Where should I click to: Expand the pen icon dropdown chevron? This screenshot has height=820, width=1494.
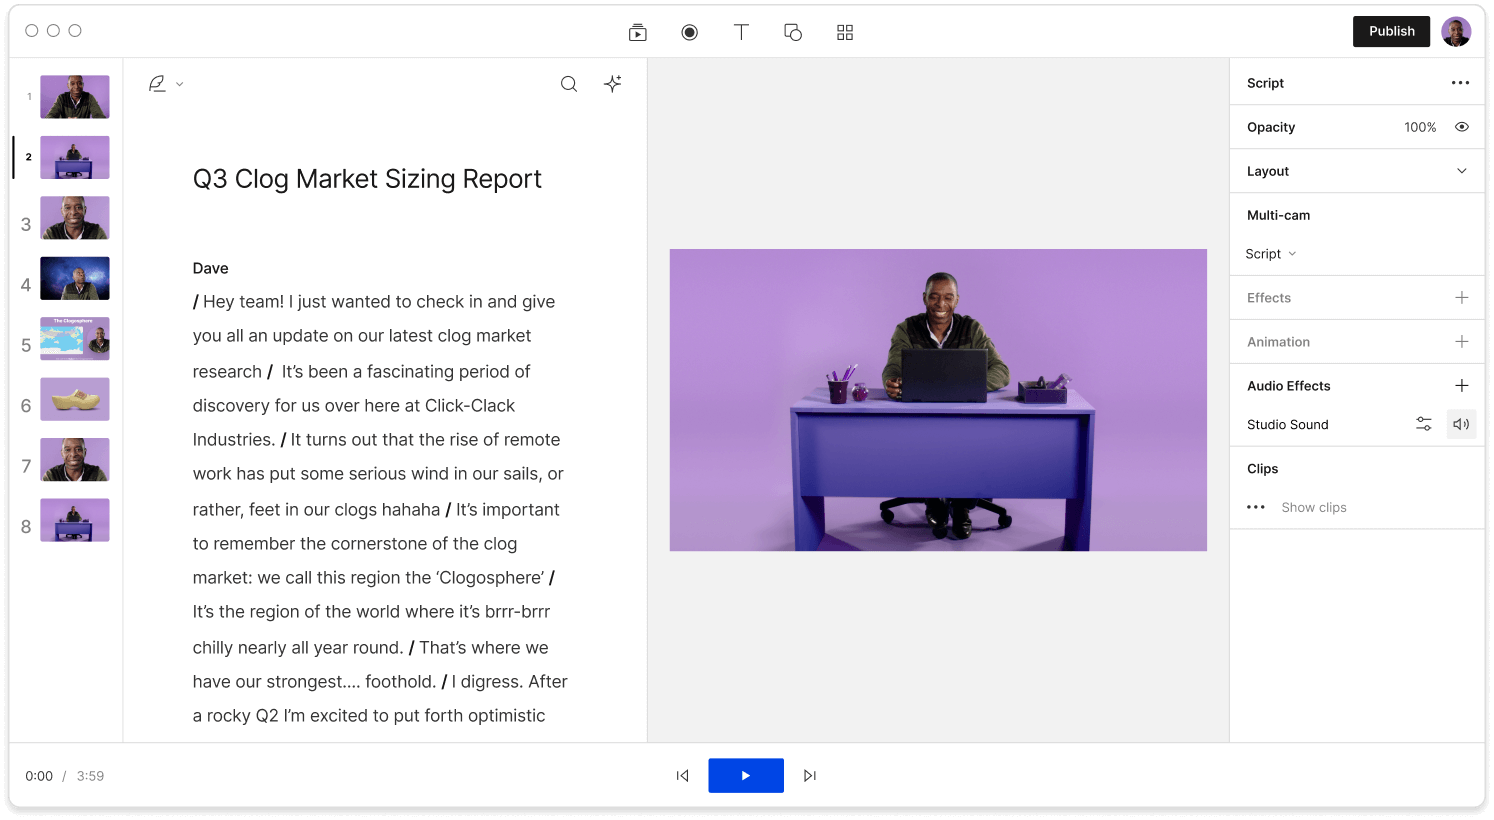click(179, 84)
